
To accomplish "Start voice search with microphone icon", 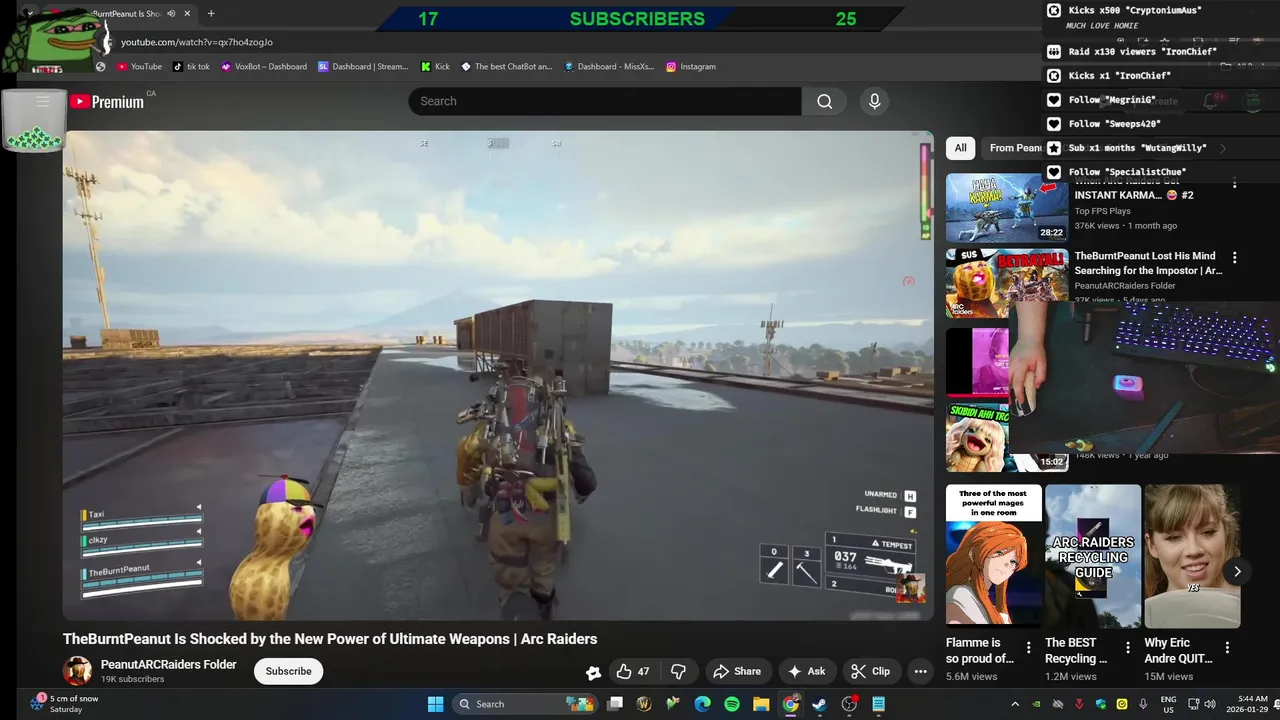I will [x=874, y=101].
